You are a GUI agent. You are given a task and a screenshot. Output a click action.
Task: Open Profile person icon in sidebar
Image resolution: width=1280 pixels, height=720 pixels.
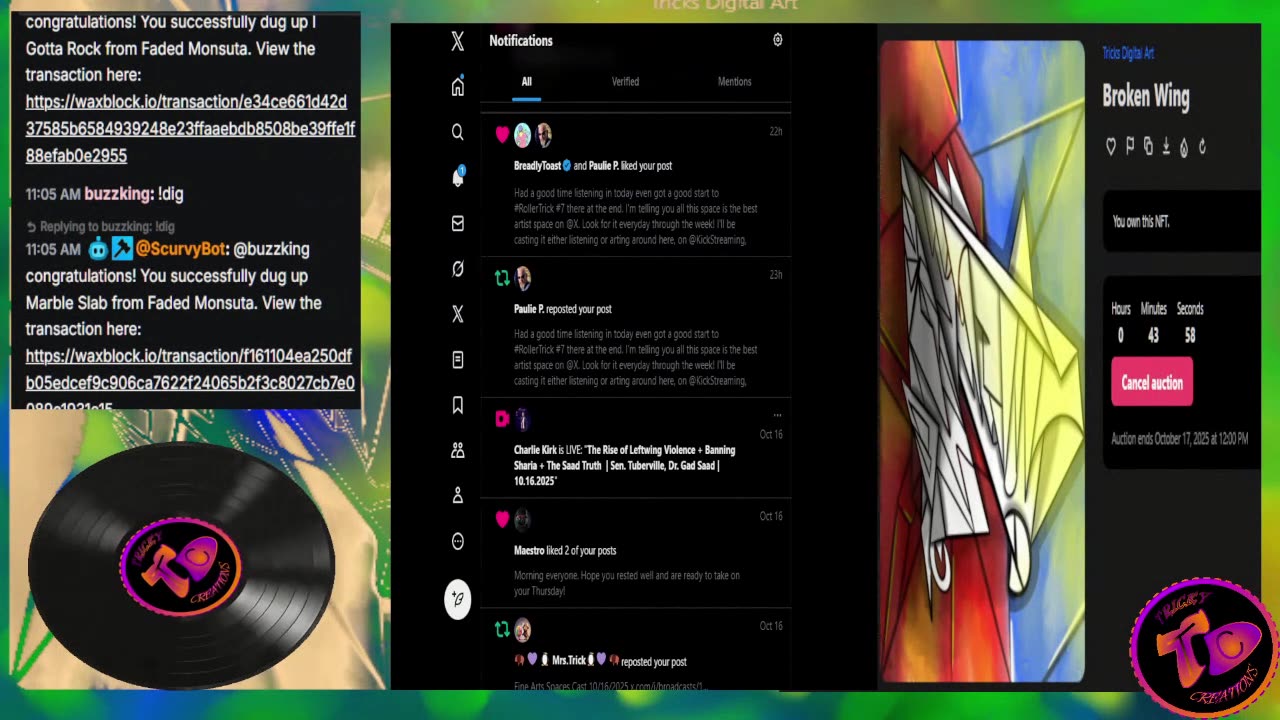point(457,496)
